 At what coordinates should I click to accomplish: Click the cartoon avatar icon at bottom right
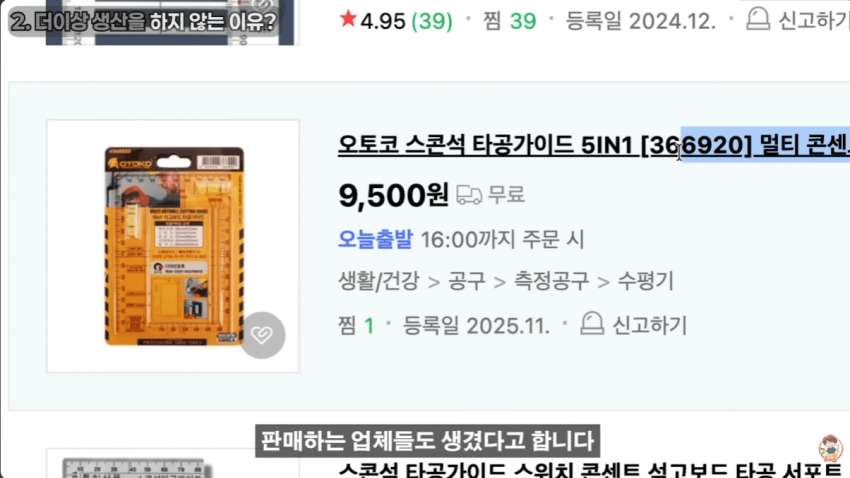pyautogui.click(x=830, y=448)
